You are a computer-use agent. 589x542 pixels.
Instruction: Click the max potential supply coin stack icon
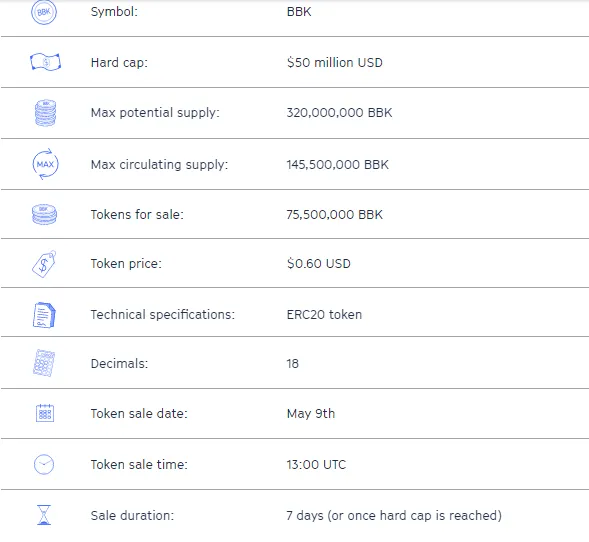click(45, 113)
